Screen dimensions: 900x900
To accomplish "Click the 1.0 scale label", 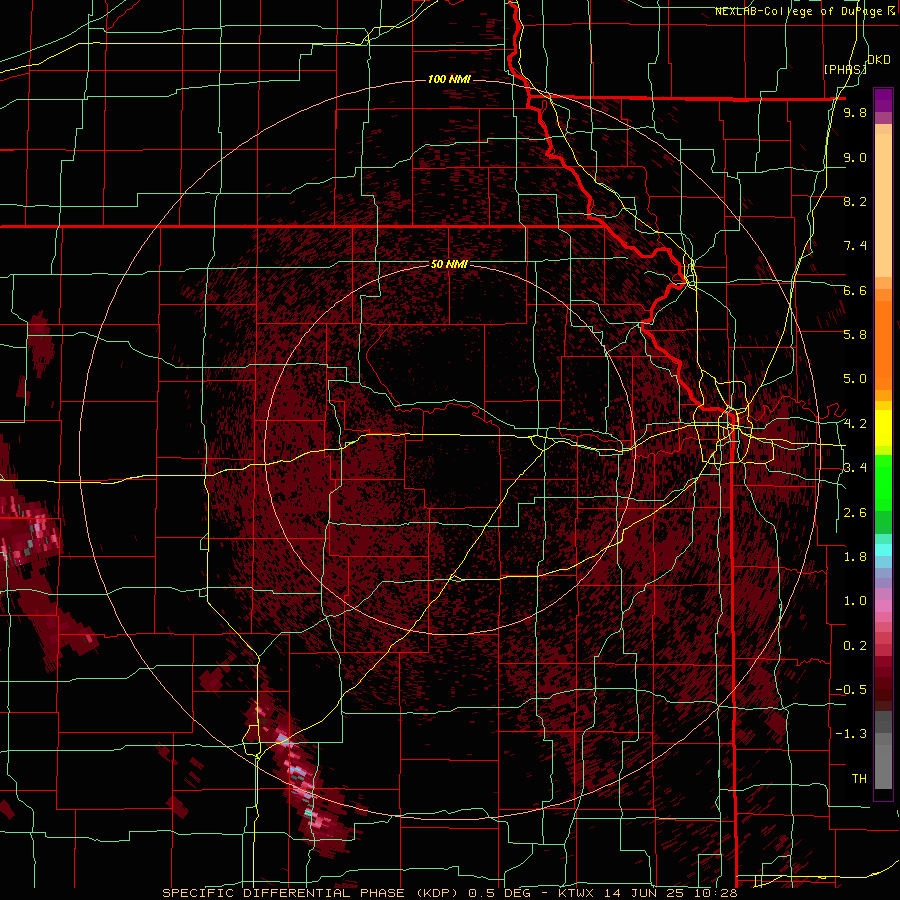I will point(855,601).
